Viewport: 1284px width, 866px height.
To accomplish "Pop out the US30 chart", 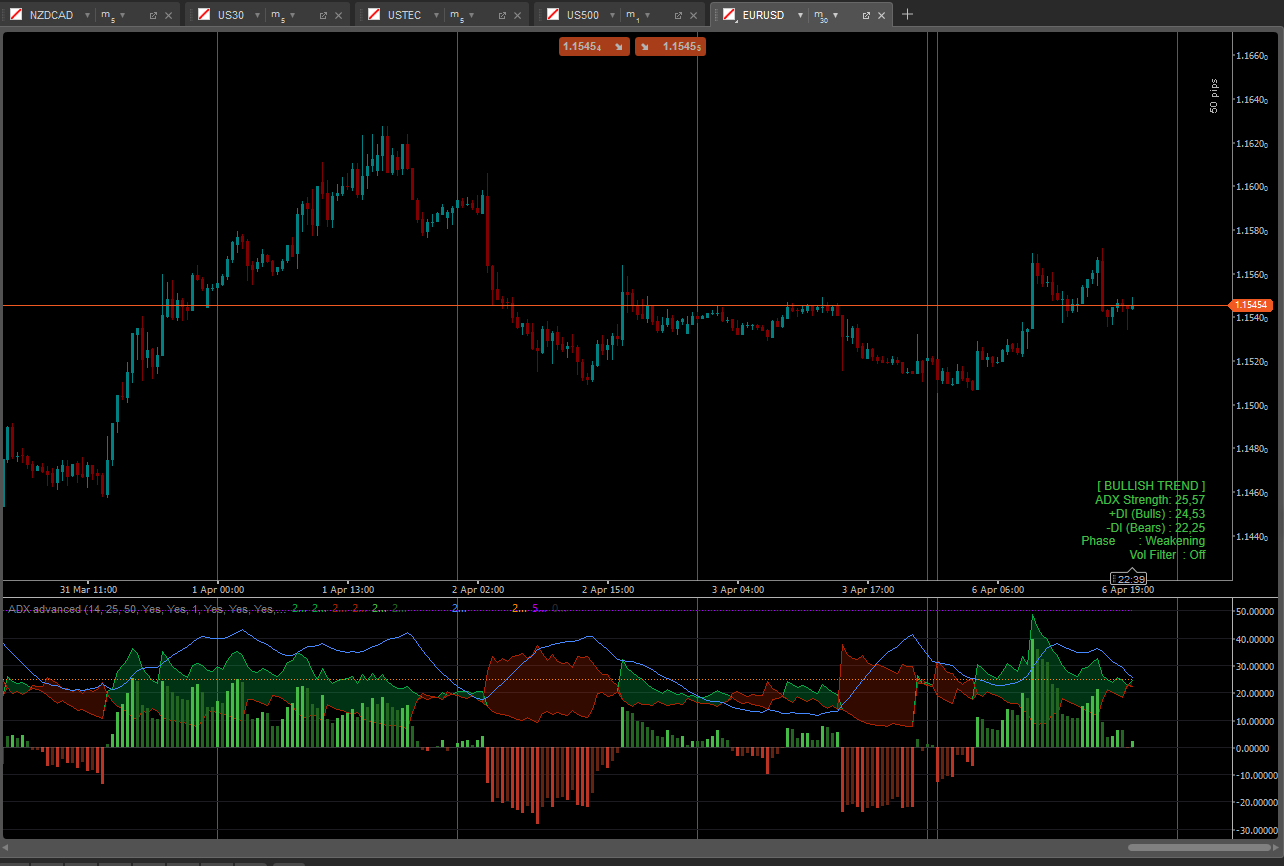I will (x=323, y=15).
